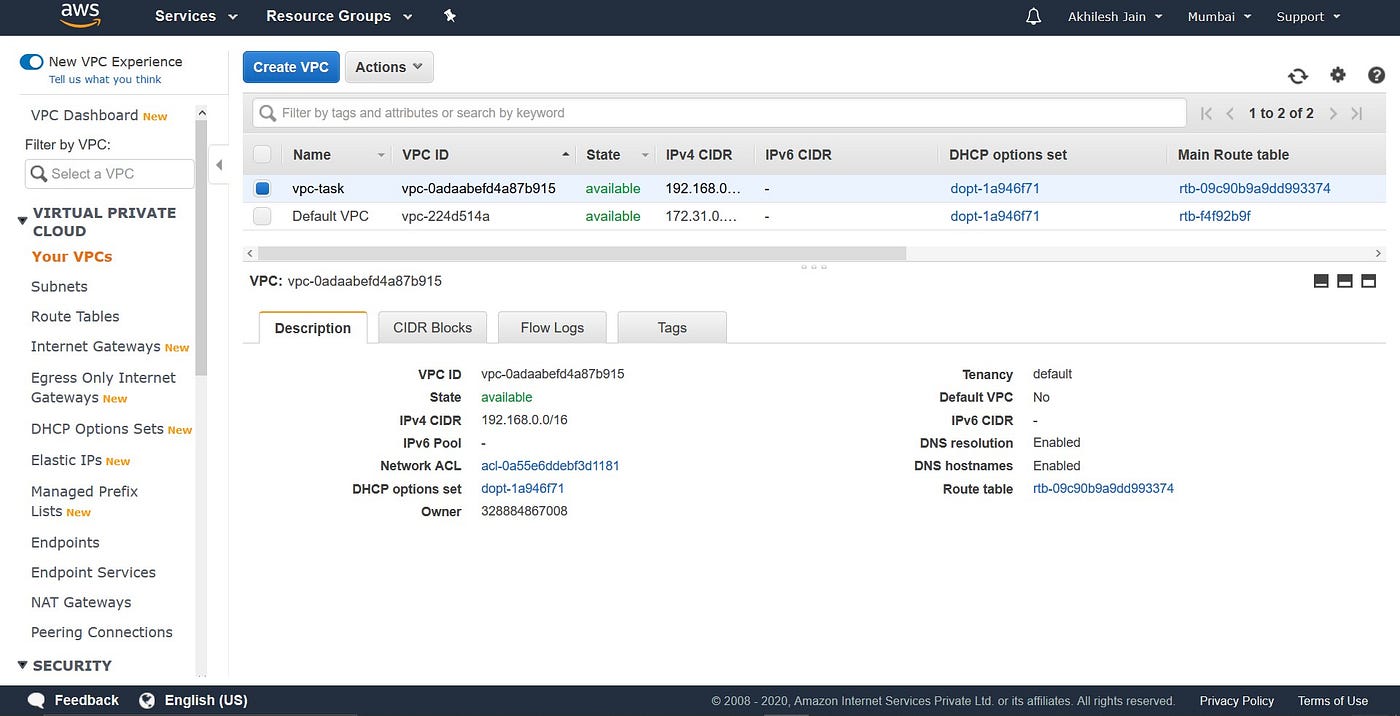Click the Feedback speech bubble icon

(37, 700)
